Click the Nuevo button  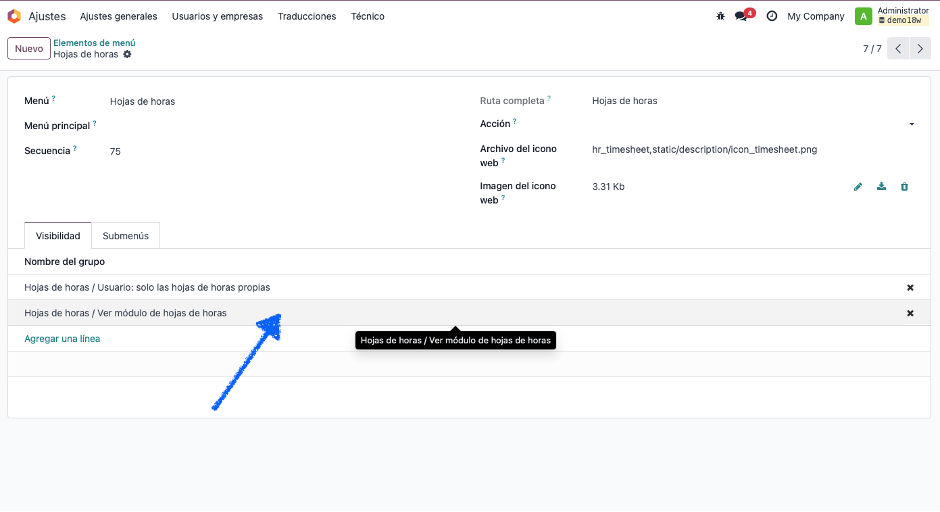29,49
